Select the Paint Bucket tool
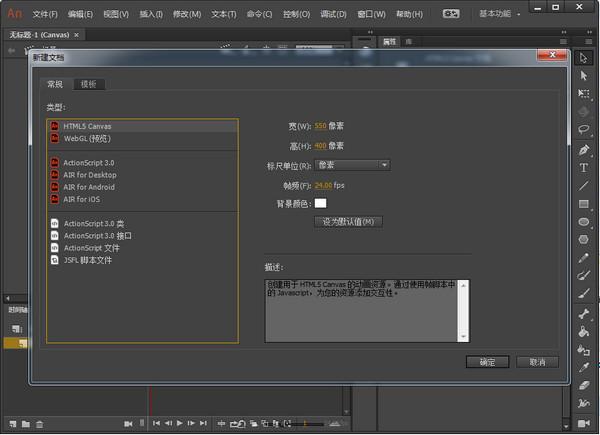The width and height of the screenshot is (600, 435). coord(583,332)
